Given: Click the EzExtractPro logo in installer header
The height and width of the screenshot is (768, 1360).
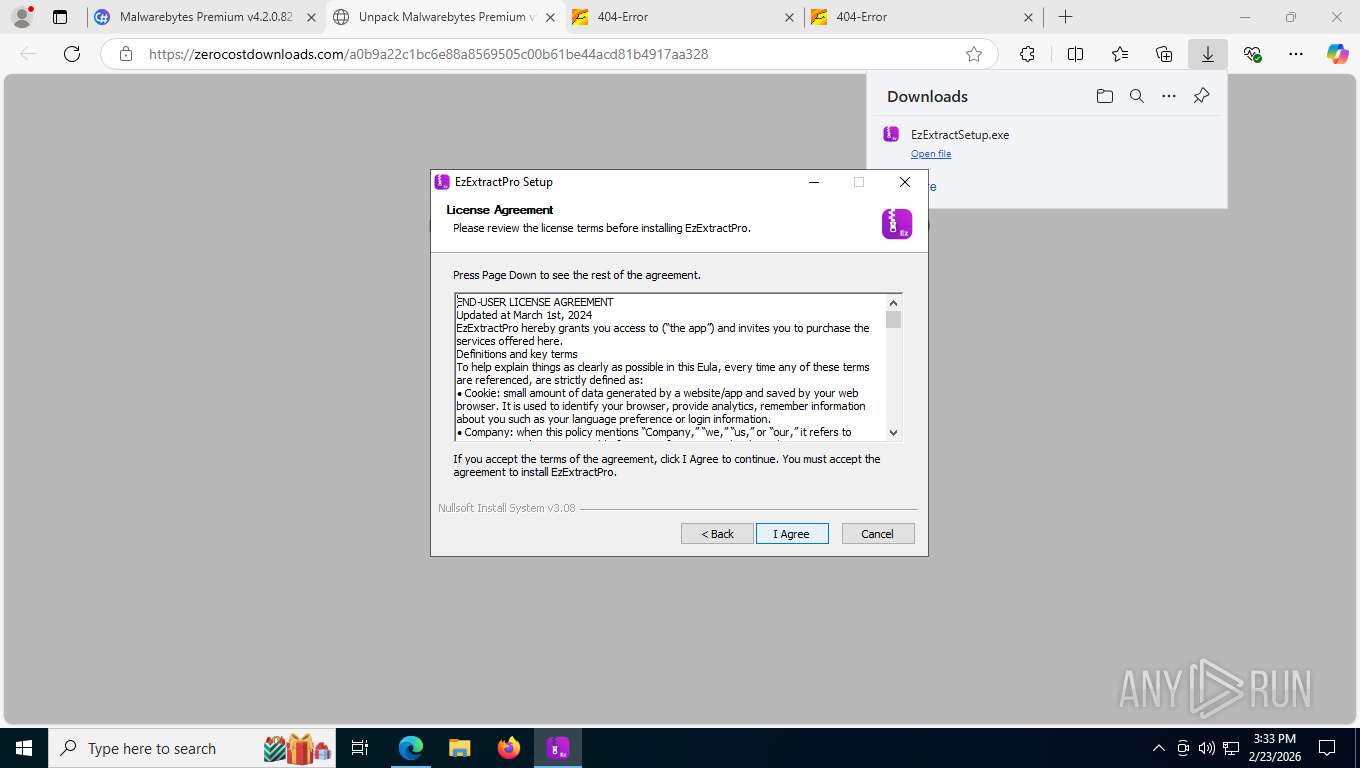Looking at the screenshot, I should click(897, 224).
